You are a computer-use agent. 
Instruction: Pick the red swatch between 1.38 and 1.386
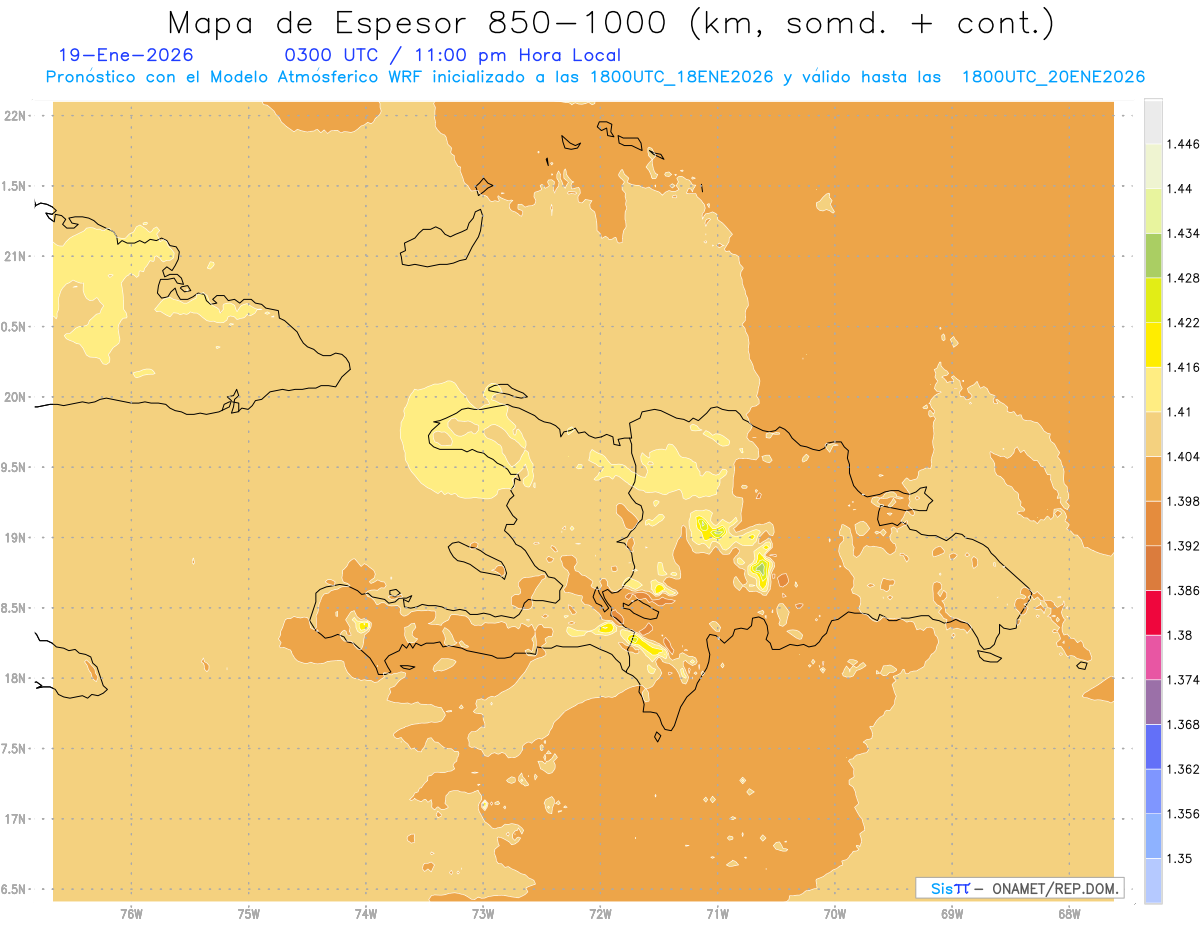coord(1153,613)
